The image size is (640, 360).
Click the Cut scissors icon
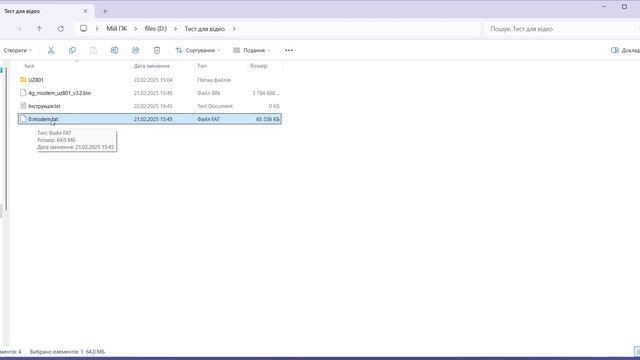click(x=51, y=50)
